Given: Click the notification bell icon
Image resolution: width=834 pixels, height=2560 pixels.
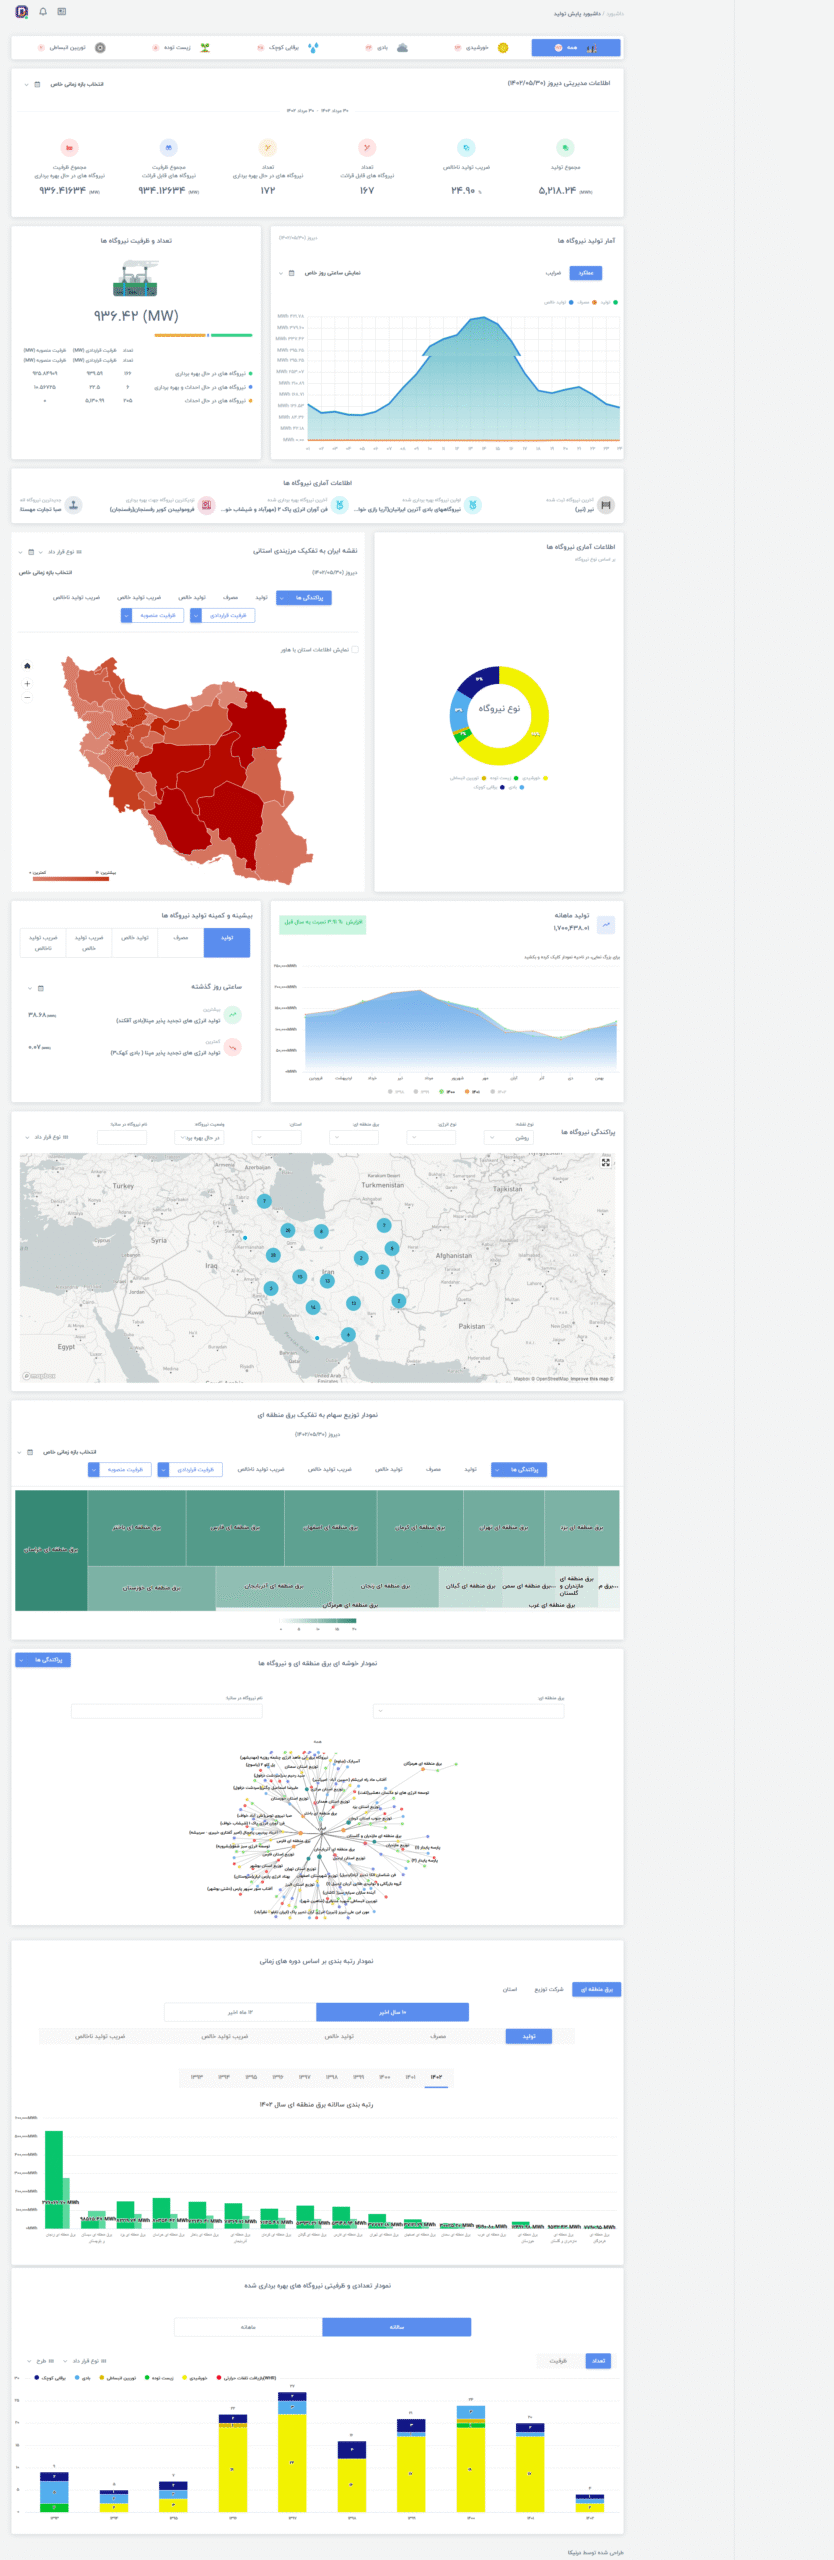Looking at the screenshot, I should coord(43,12).
